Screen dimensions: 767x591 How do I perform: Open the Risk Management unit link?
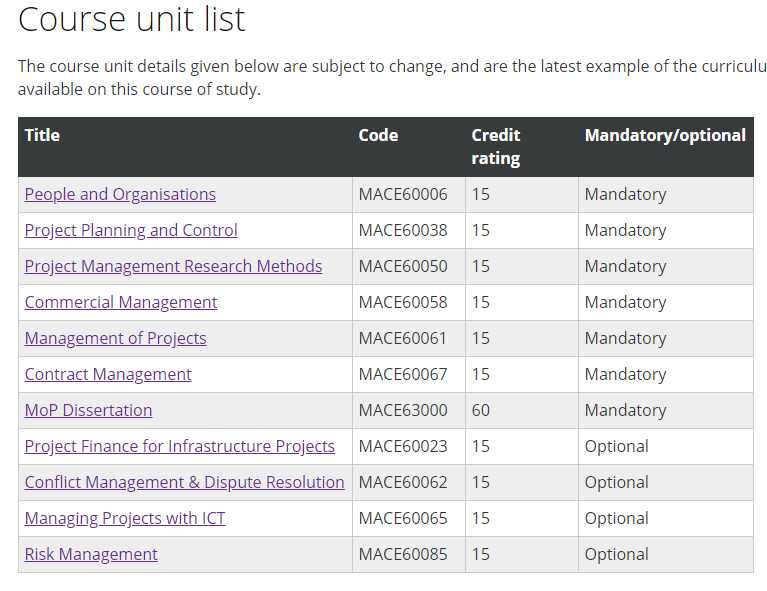(91, 554)
